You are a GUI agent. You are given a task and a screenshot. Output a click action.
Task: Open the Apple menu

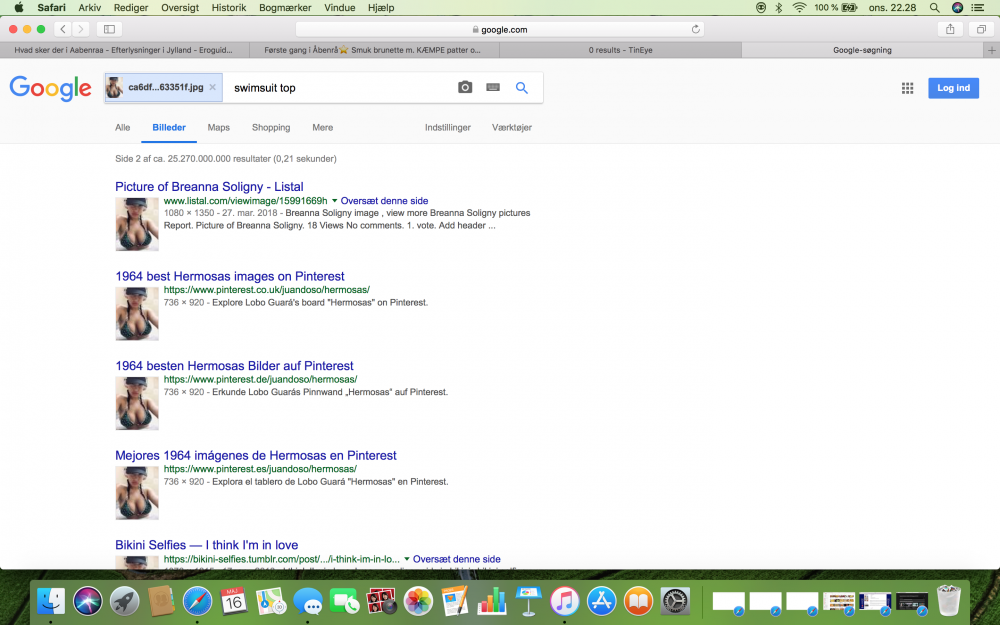tap(18, 8)
